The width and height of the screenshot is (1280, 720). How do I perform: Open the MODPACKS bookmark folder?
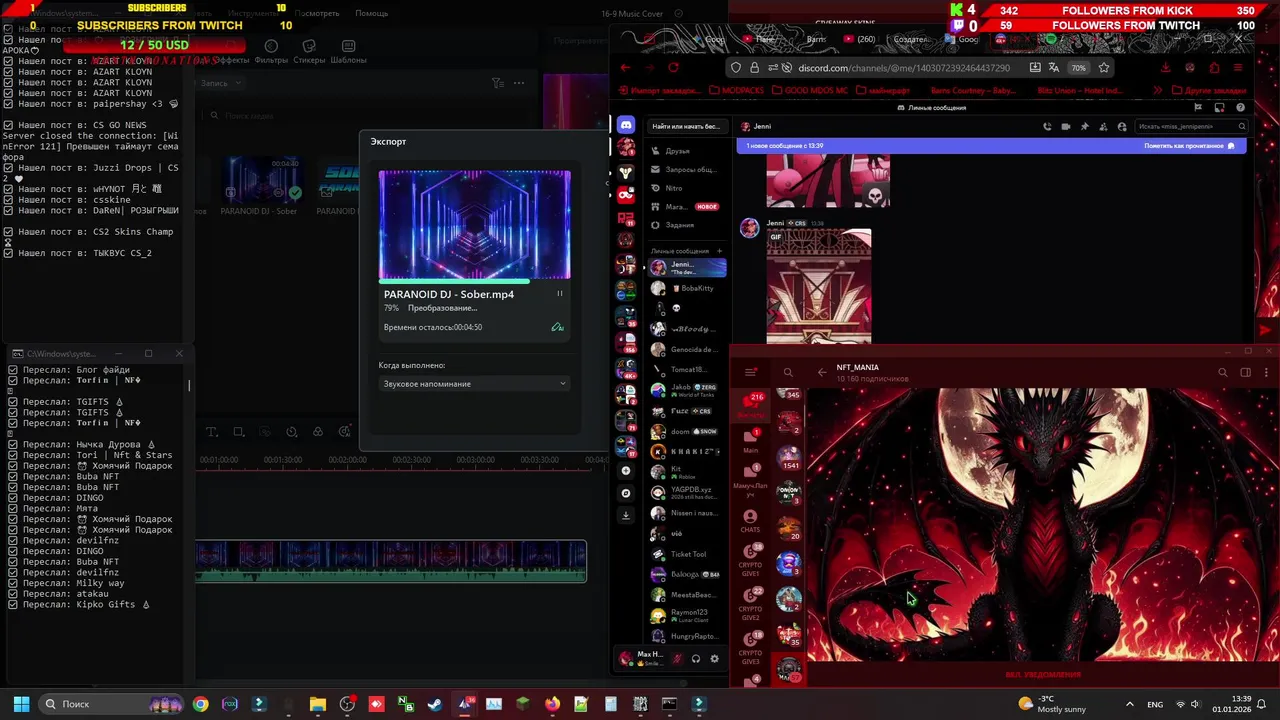tap(736, 91)
